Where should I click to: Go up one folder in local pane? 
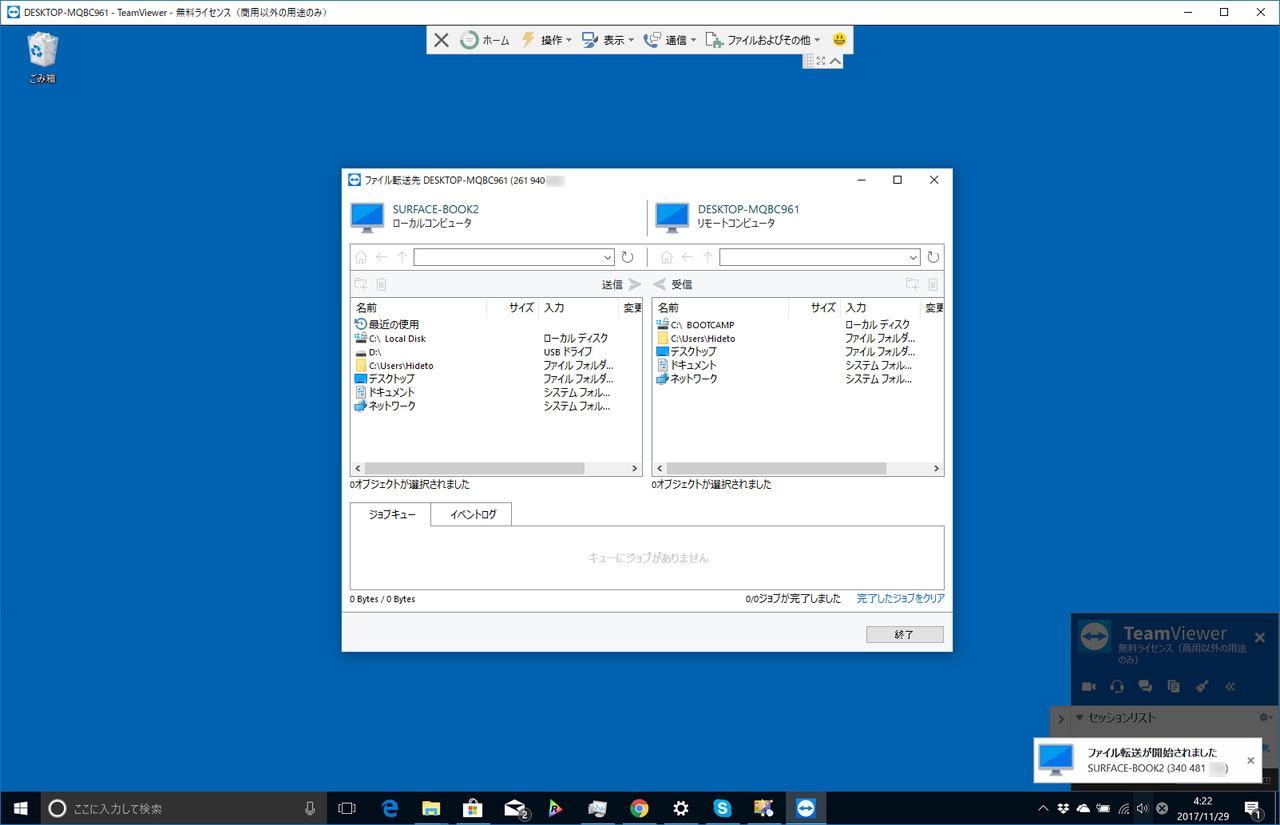click(402, 257)
